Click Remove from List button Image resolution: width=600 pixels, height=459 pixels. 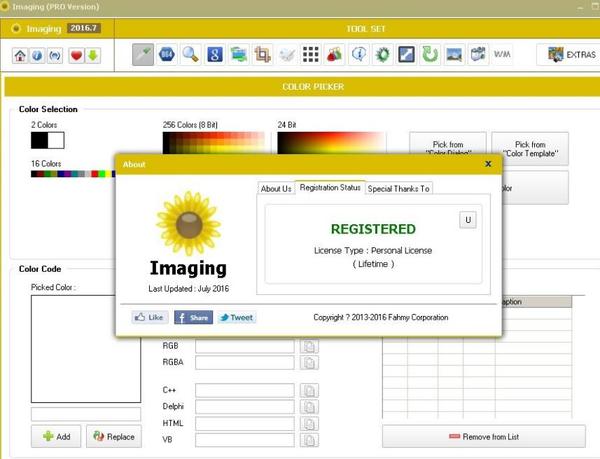click(483, 437)
